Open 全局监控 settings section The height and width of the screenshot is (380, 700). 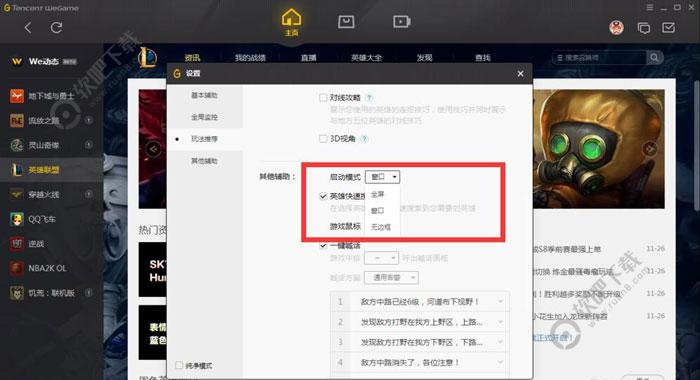click(x=204, y=117)
